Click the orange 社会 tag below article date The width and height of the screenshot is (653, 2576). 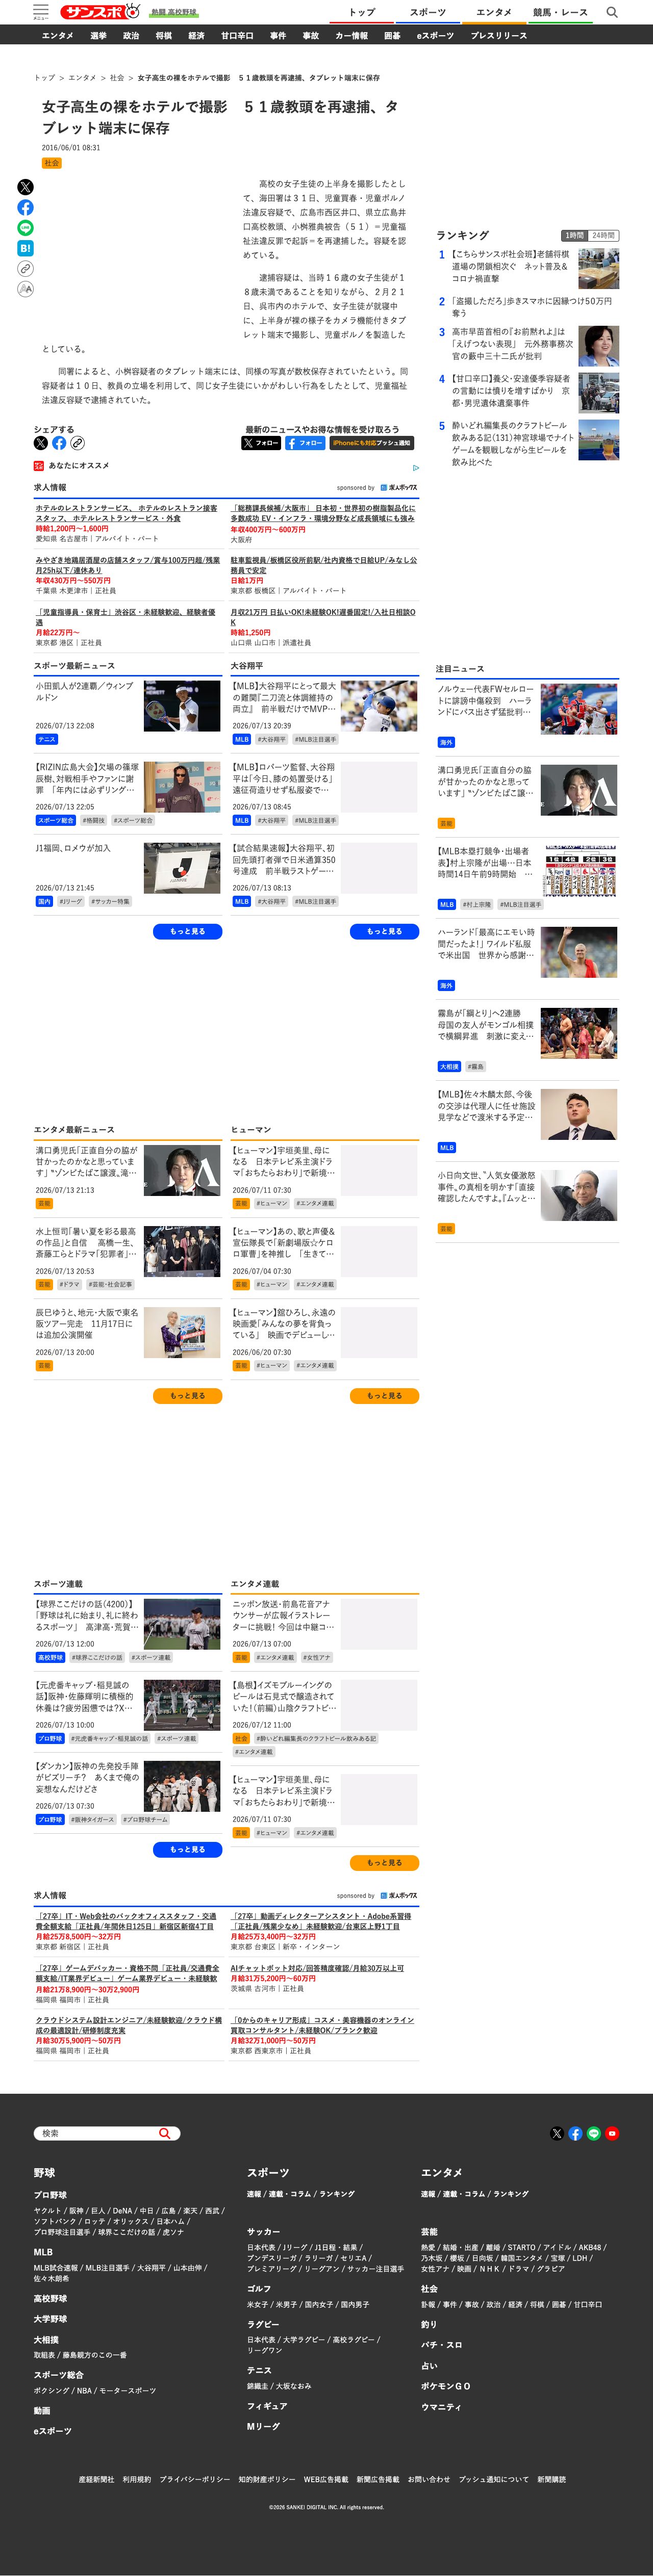tap(52, 163)
